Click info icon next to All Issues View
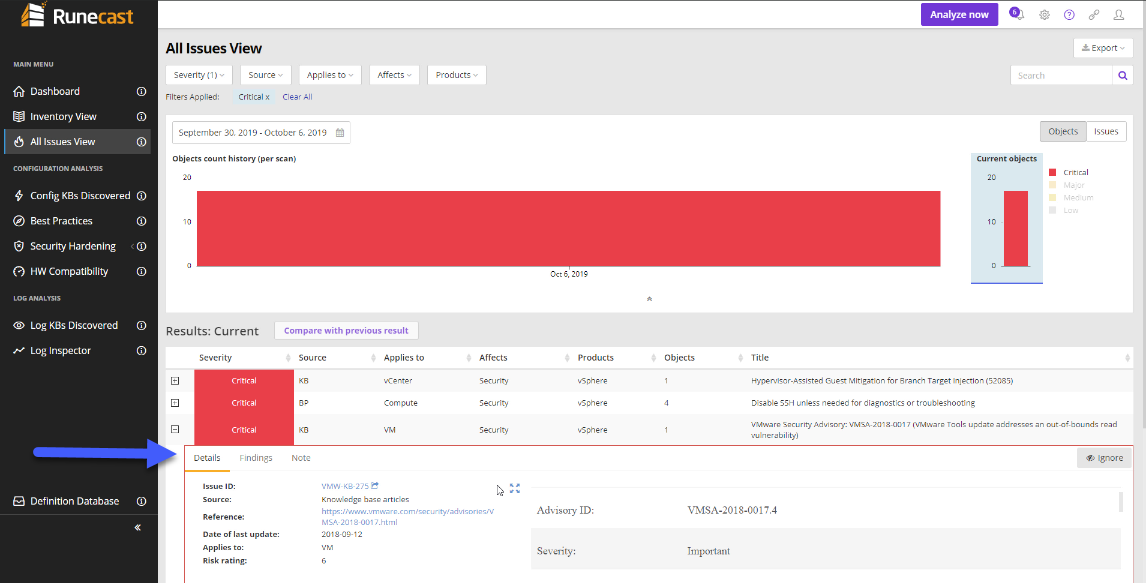 [x=142, y=142]
